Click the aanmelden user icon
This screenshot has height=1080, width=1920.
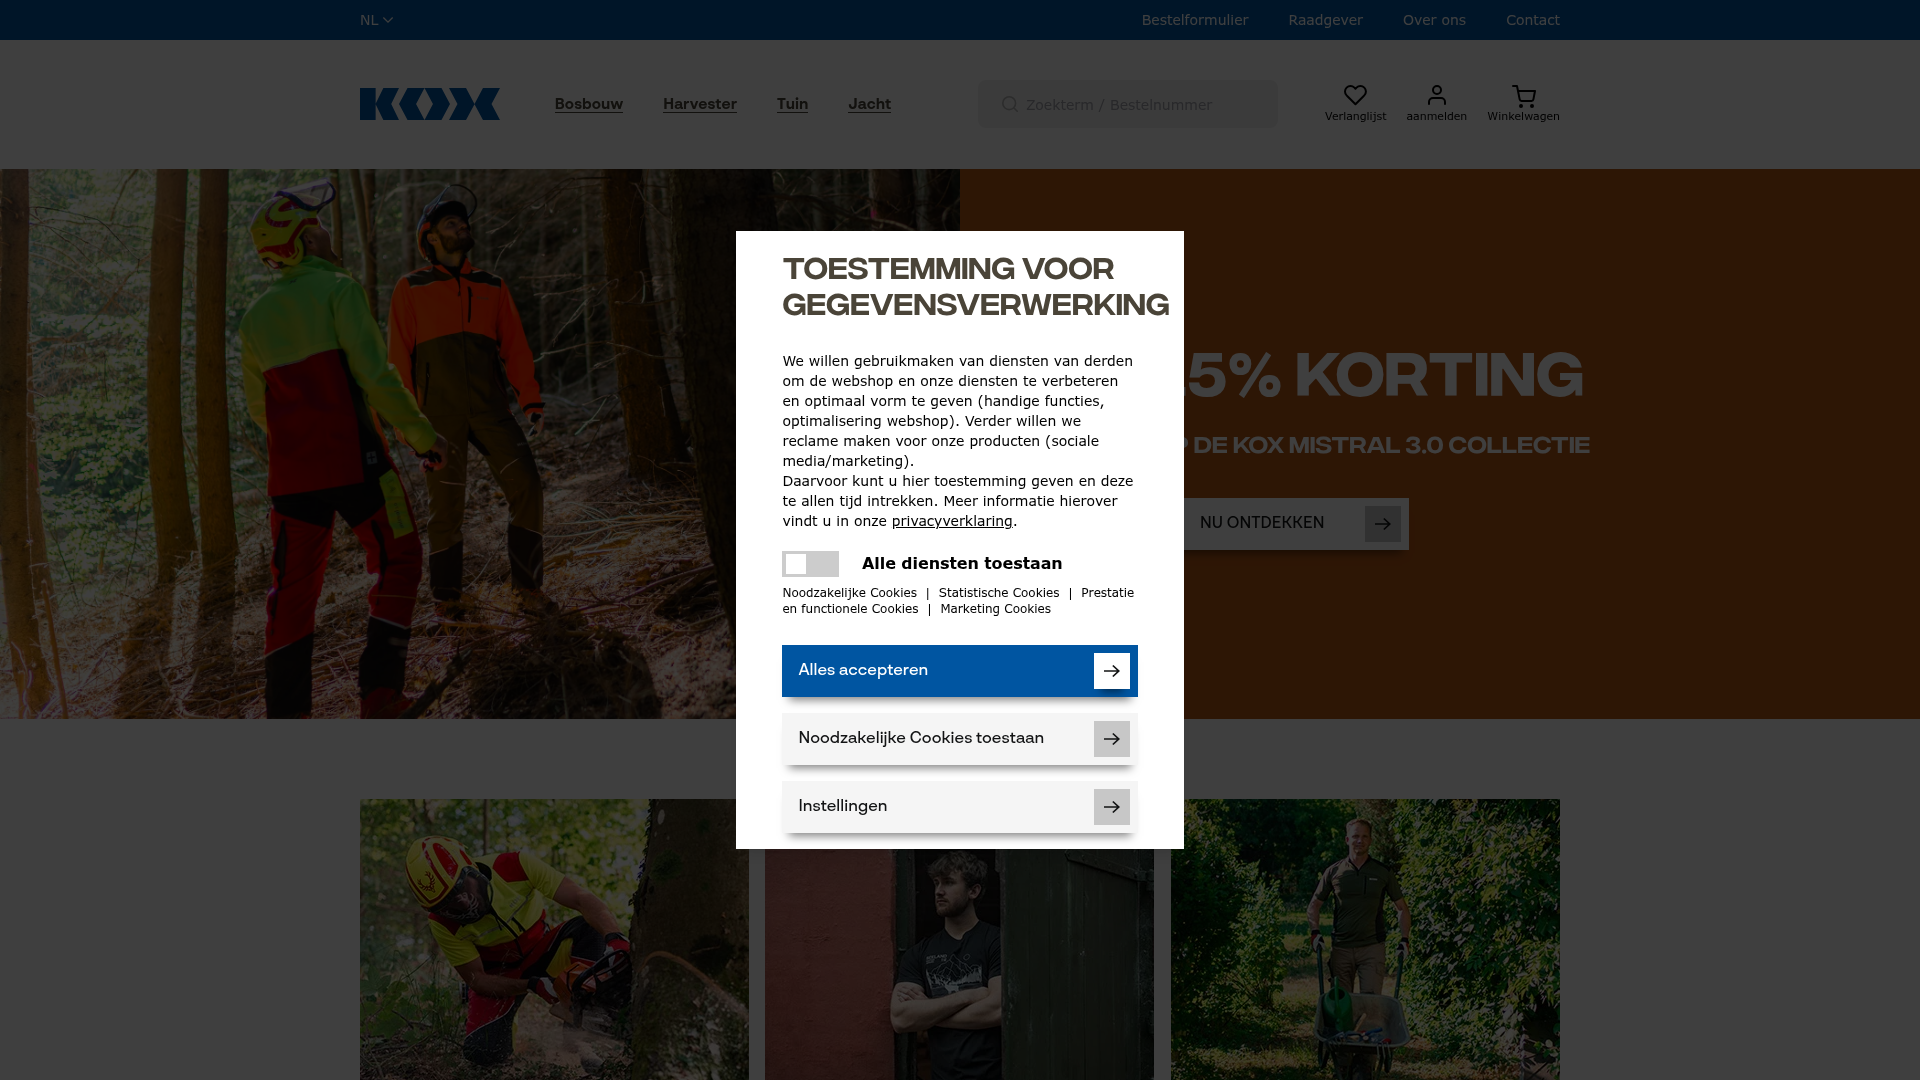(x=1436, y=95)
